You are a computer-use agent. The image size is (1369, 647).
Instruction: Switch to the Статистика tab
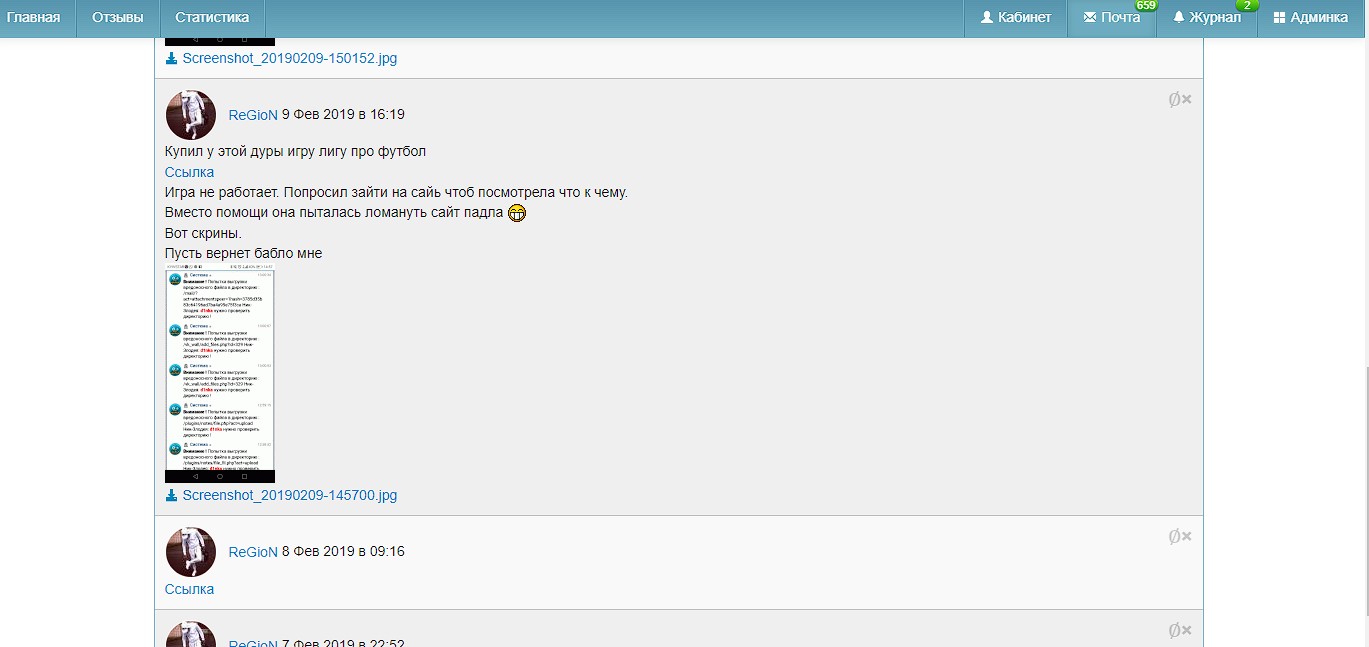(211, 17)
